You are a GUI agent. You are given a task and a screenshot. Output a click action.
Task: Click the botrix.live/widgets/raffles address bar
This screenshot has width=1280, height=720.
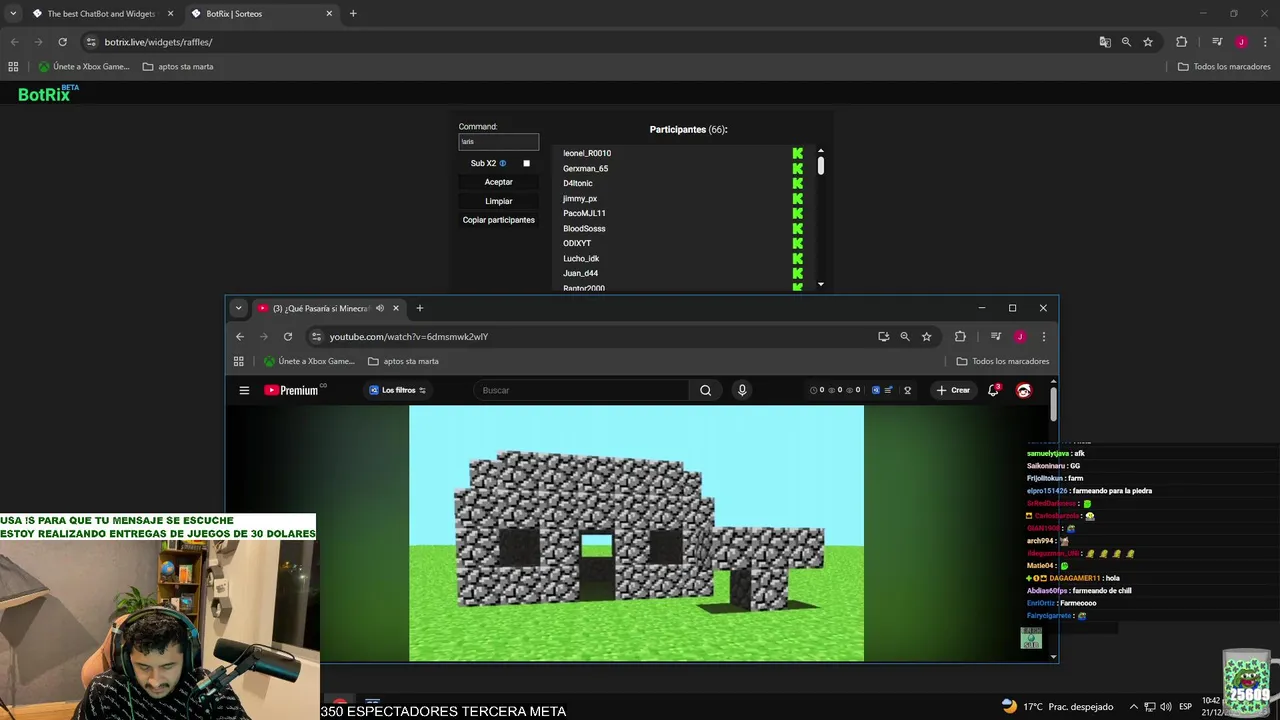pyautogui.click(x=590, y=42)
